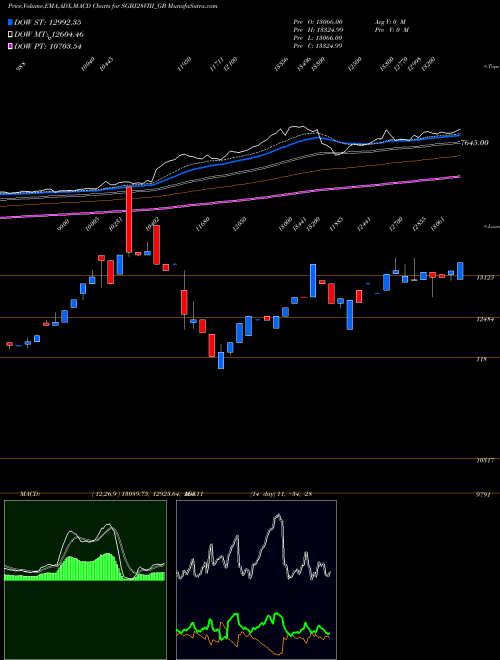
Task: Click the Pre O: 13066.00 value
Action: point(318,22)
